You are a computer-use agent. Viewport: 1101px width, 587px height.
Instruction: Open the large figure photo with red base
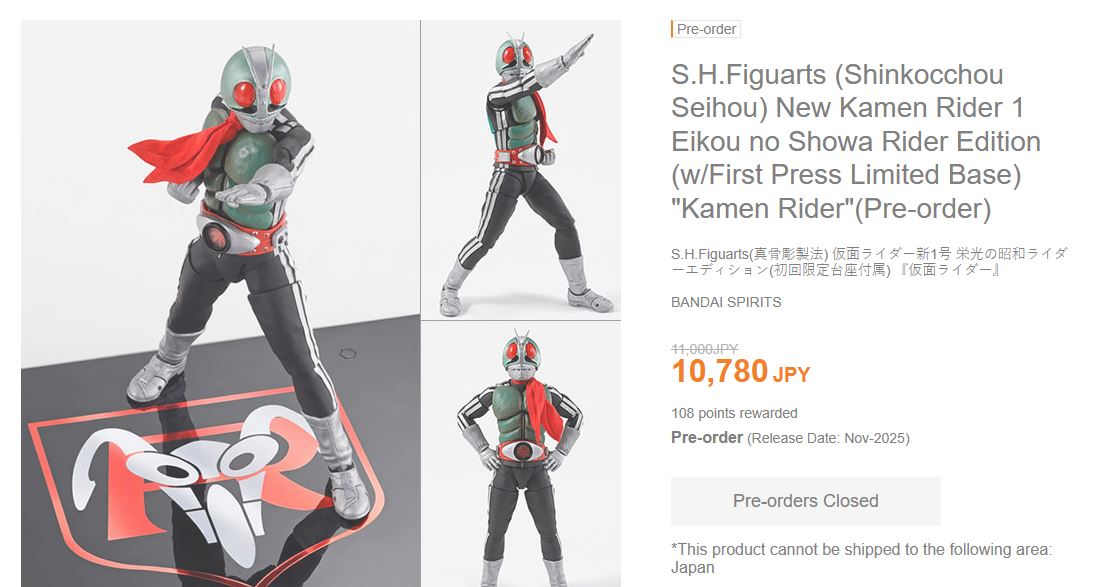pos(220,303)
